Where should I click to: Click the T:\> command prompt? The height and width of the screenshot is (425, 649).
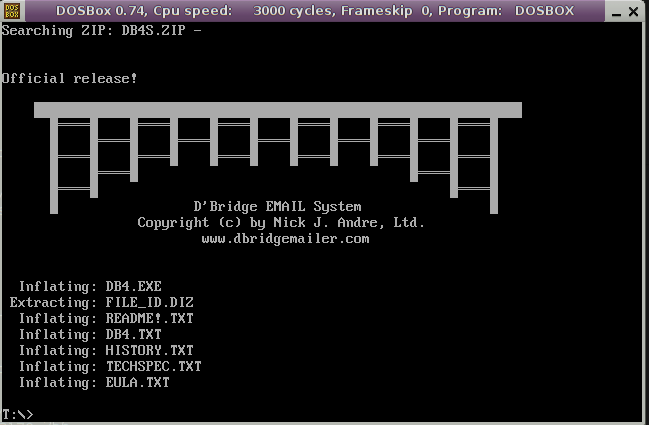coord(17,414)
